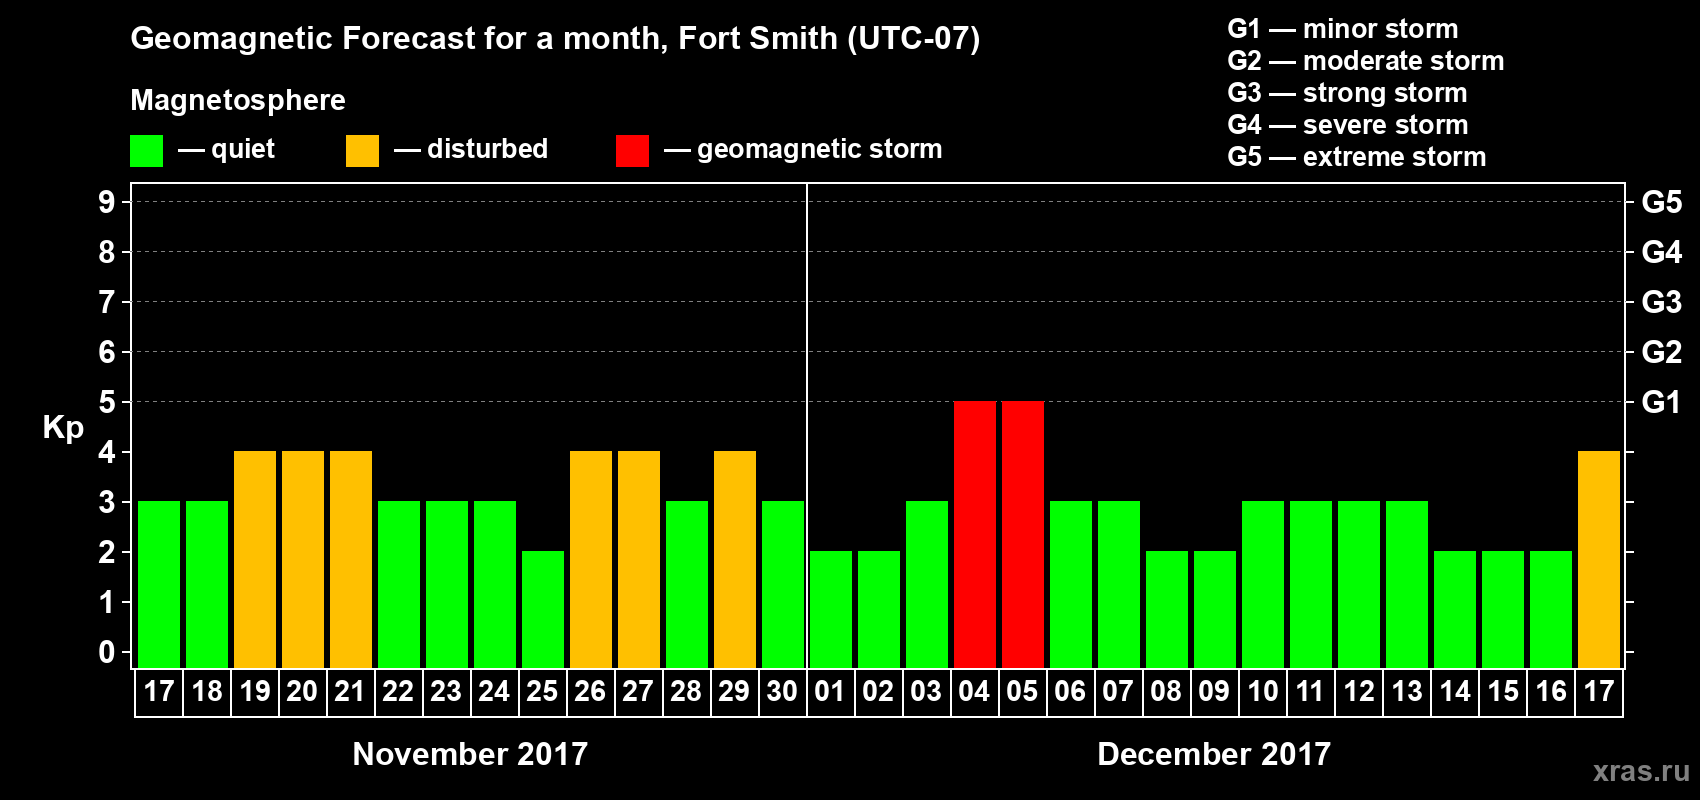Click 'G3 — strong storm' legend text

click(x=1348, y=93)
